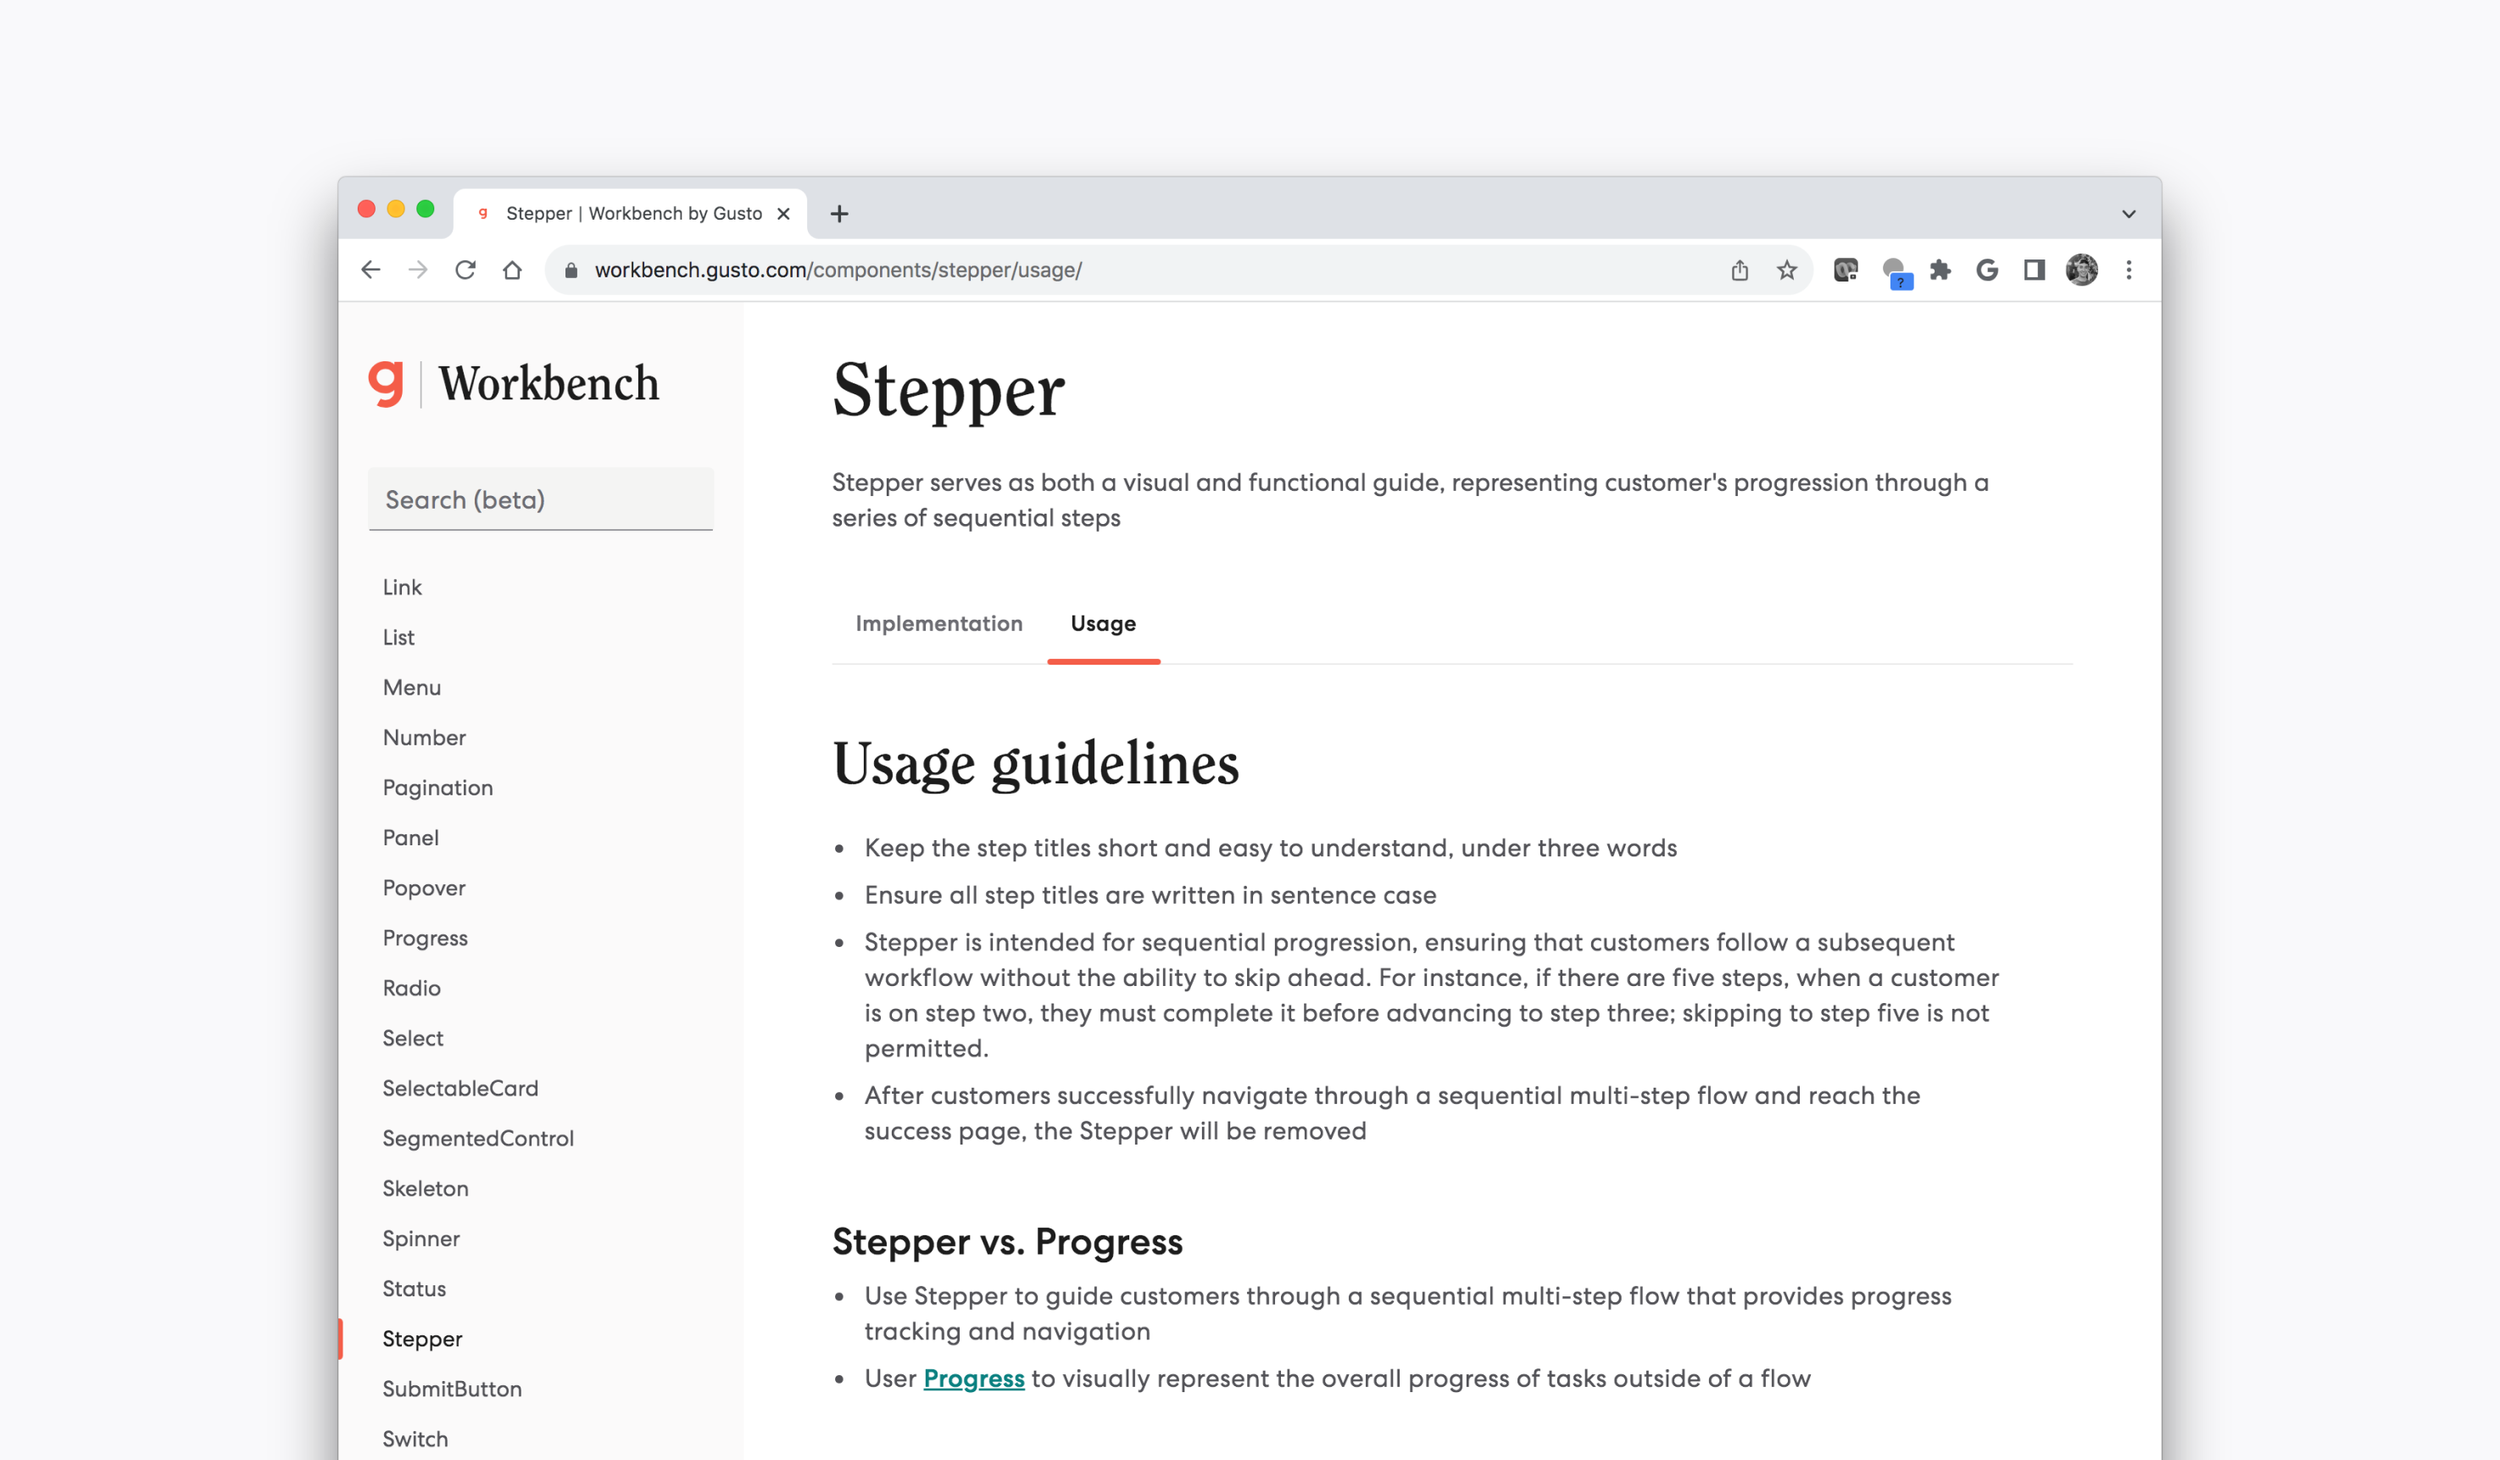Select the Usage tab

coord(1103,623)
